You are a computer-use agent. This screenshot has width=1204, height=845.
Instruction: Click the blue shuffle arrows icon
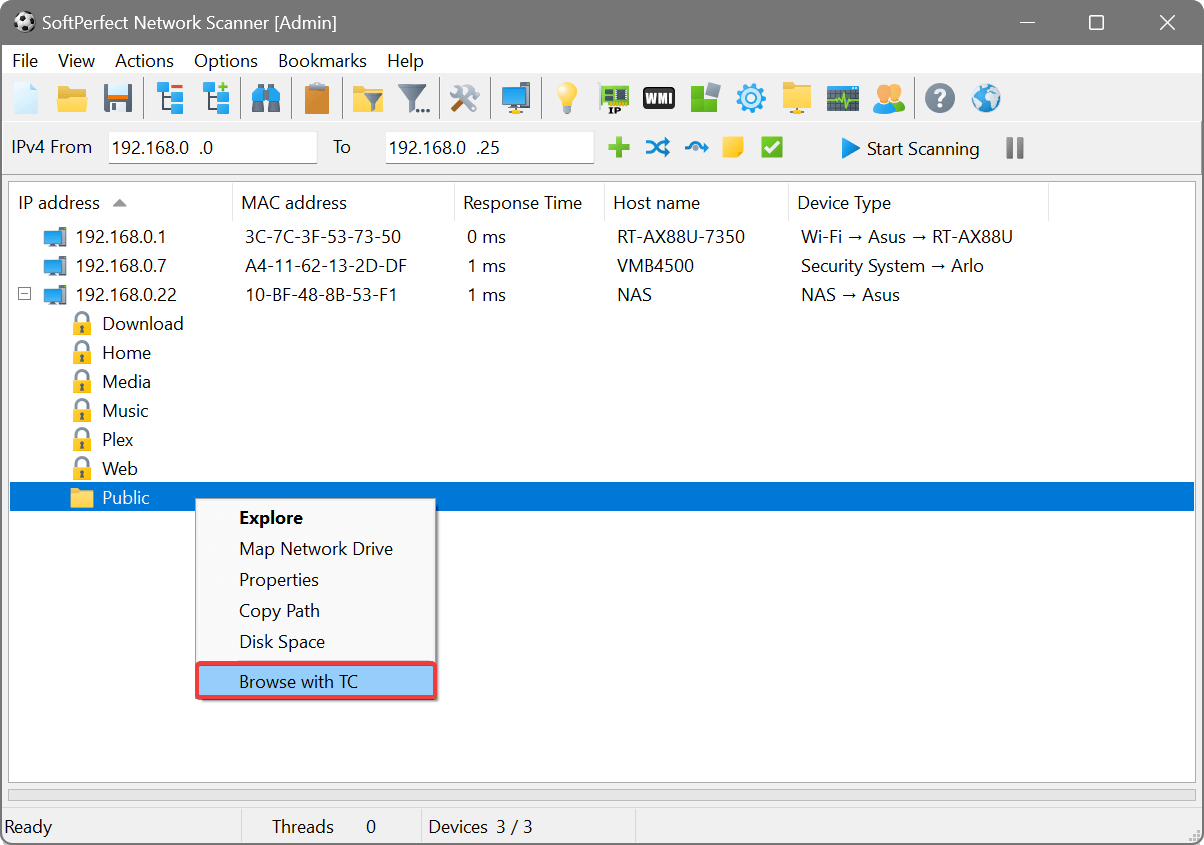coord(657,148)
